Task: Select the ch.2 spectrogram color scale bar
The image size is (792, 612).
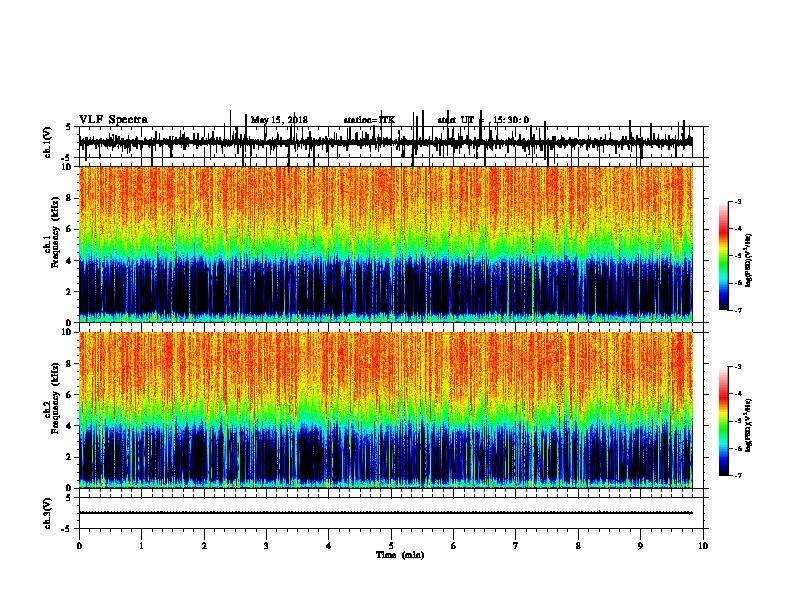Action: (724, 421)
